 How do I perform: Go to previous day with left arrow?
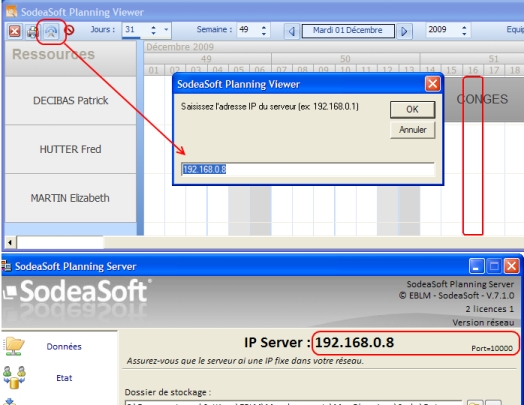click(x=292, y=31)
